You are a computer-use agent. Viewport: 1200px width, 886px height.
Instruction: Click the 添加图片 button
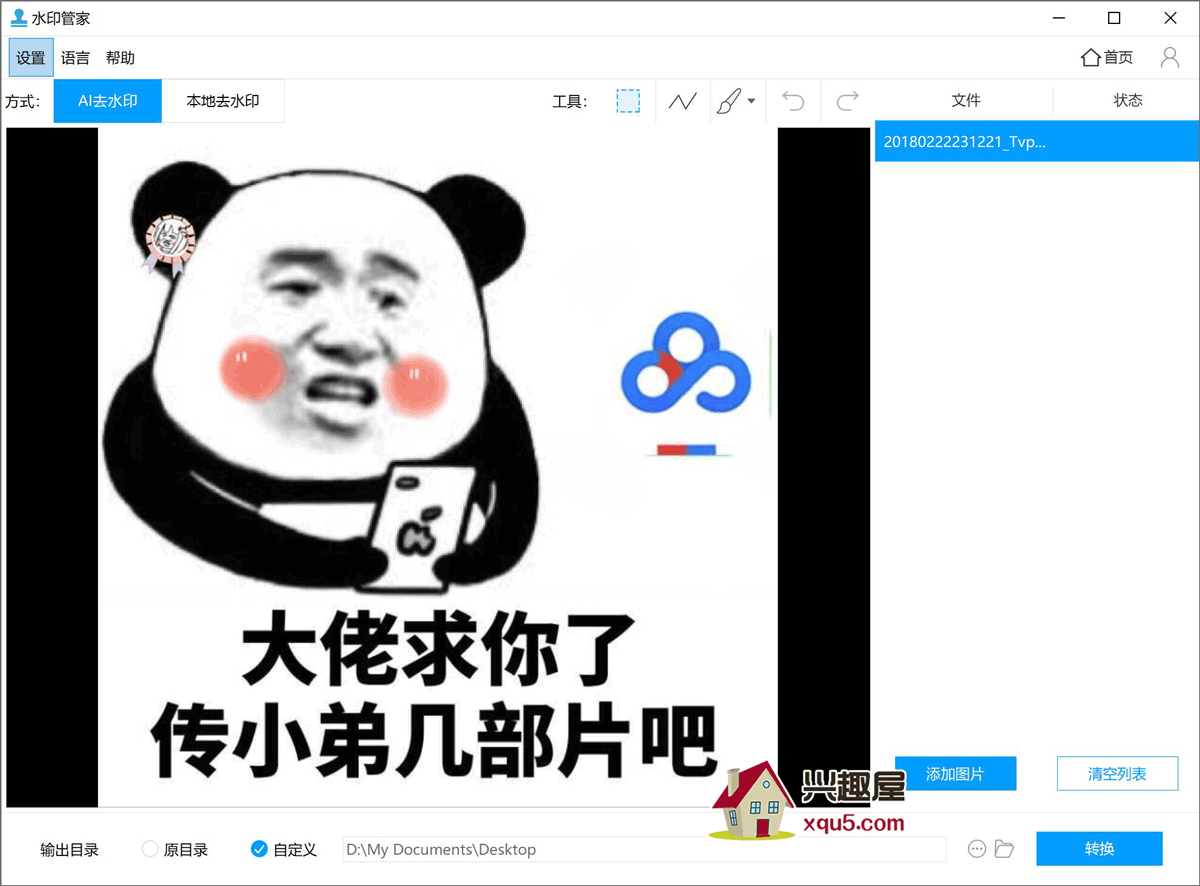955,774
